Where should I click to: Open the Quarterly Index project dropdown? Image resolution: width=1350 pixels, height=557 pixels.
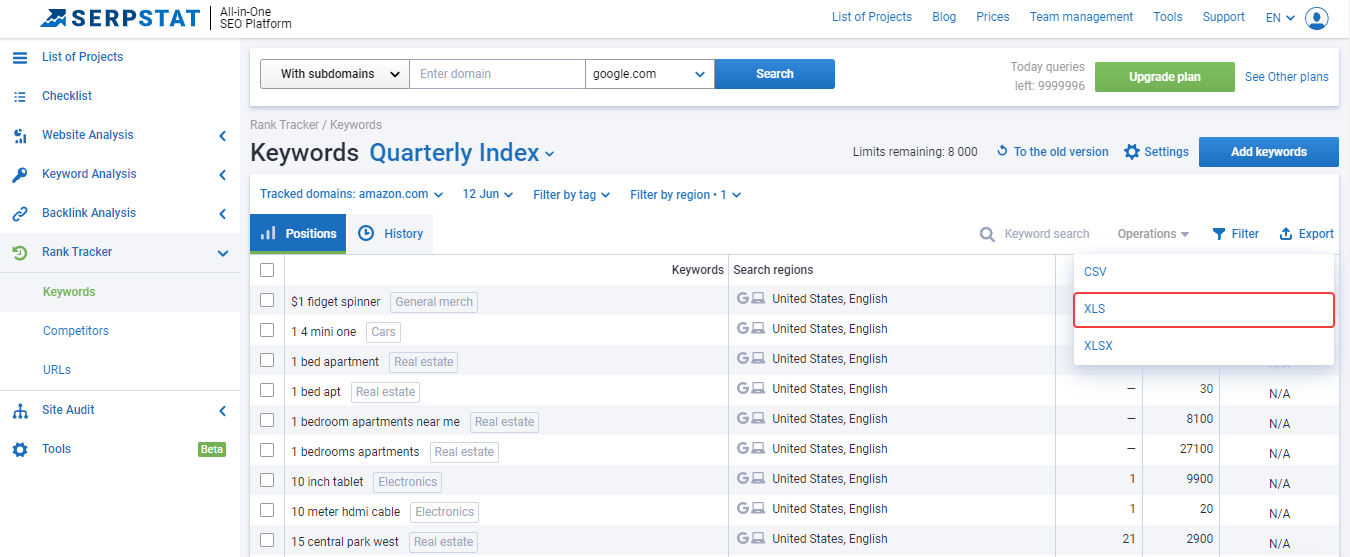[462, 153]
